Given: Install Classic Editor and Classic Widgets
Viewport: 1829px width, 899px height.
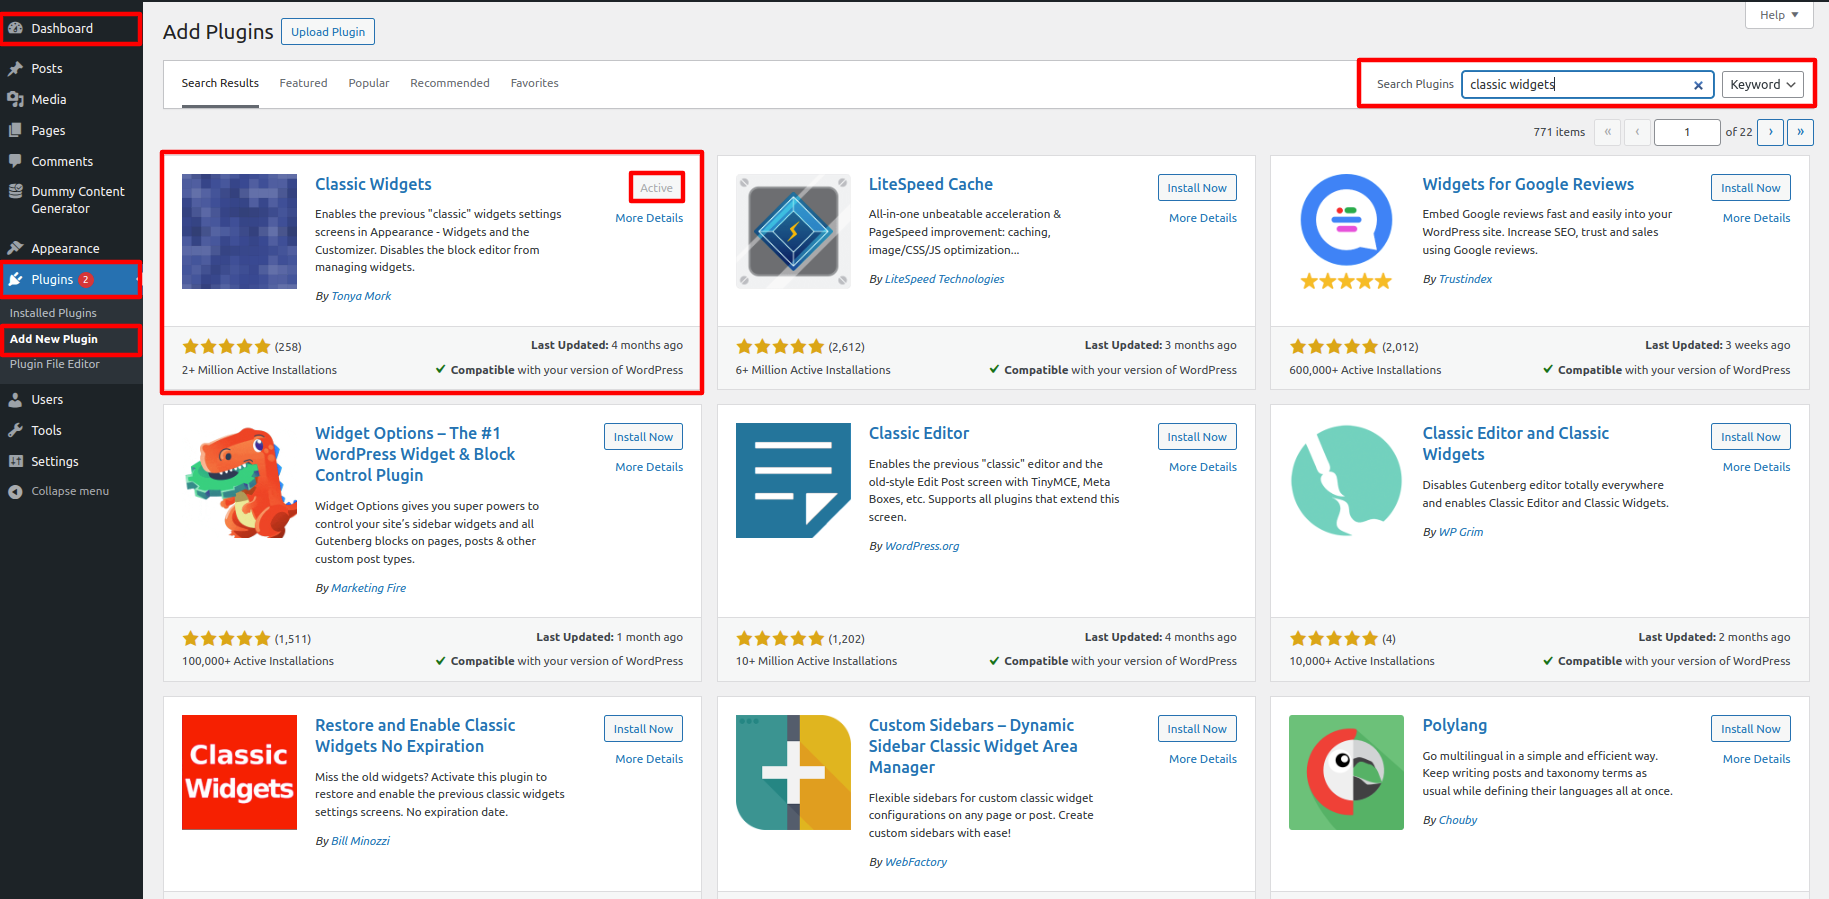Looking at the screenshot, I should coord(1751,437).
